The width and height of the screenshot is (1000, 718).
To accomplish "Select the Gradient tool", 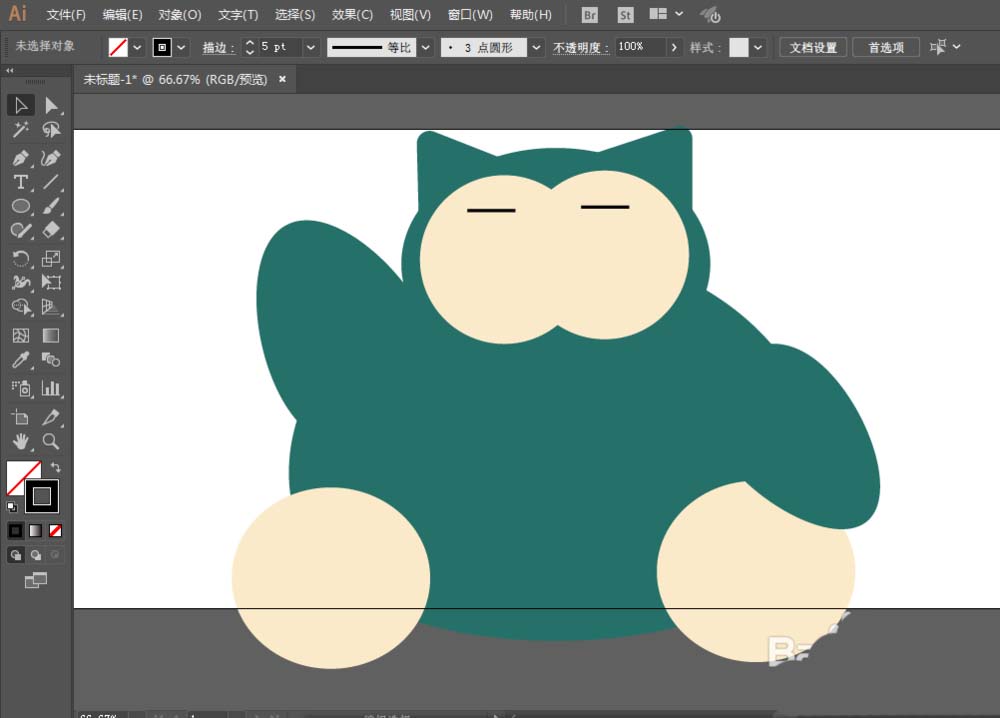I will point(51,335).
